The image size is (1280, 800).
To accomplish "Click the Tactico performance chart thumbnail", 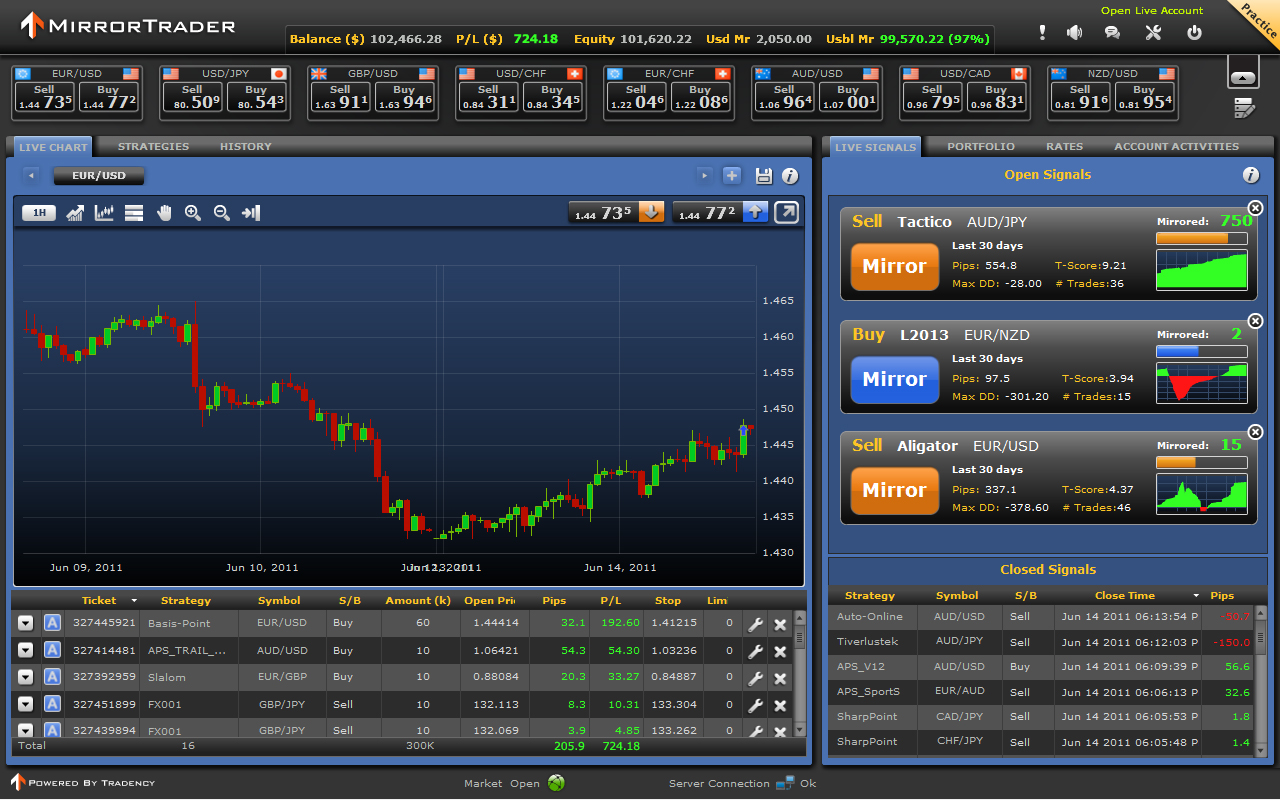I will (x=1202, y=270).
